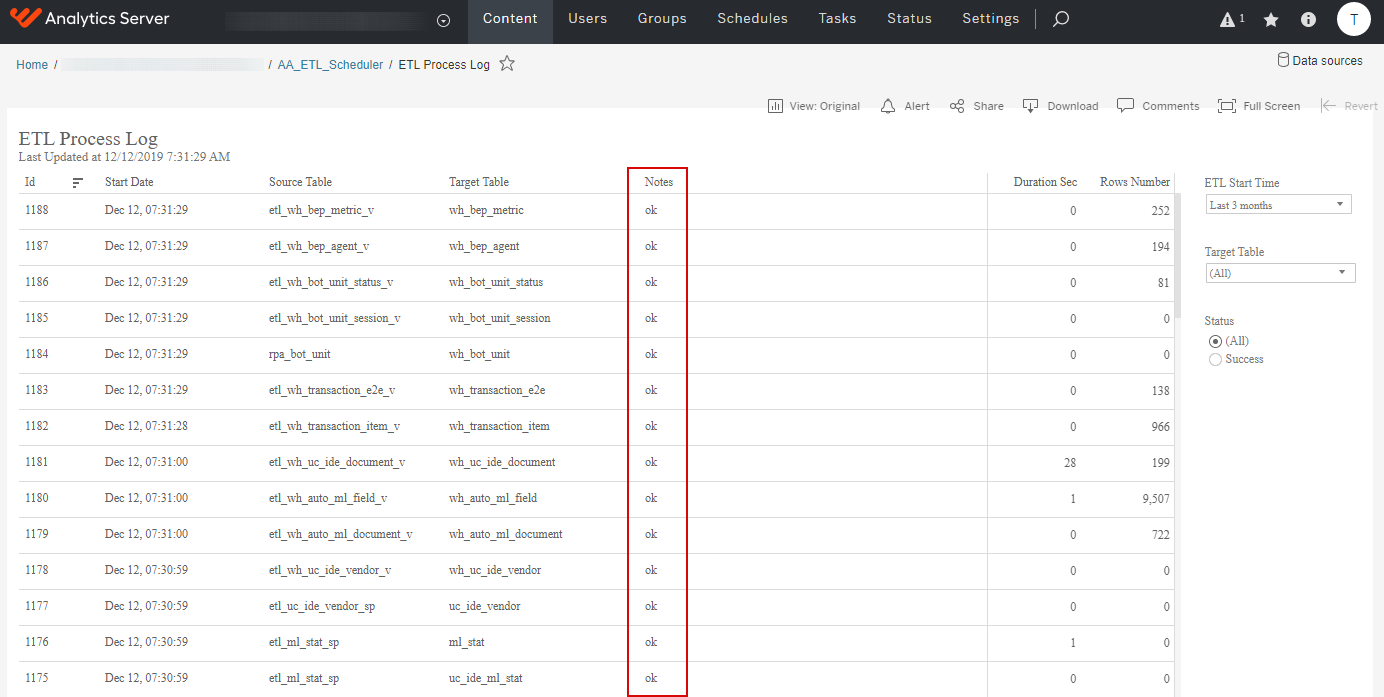Image resolution: width=1384 pixels, height=697 pixels.
Task: Open the user avatar T menu
Action: (1353, 19)
